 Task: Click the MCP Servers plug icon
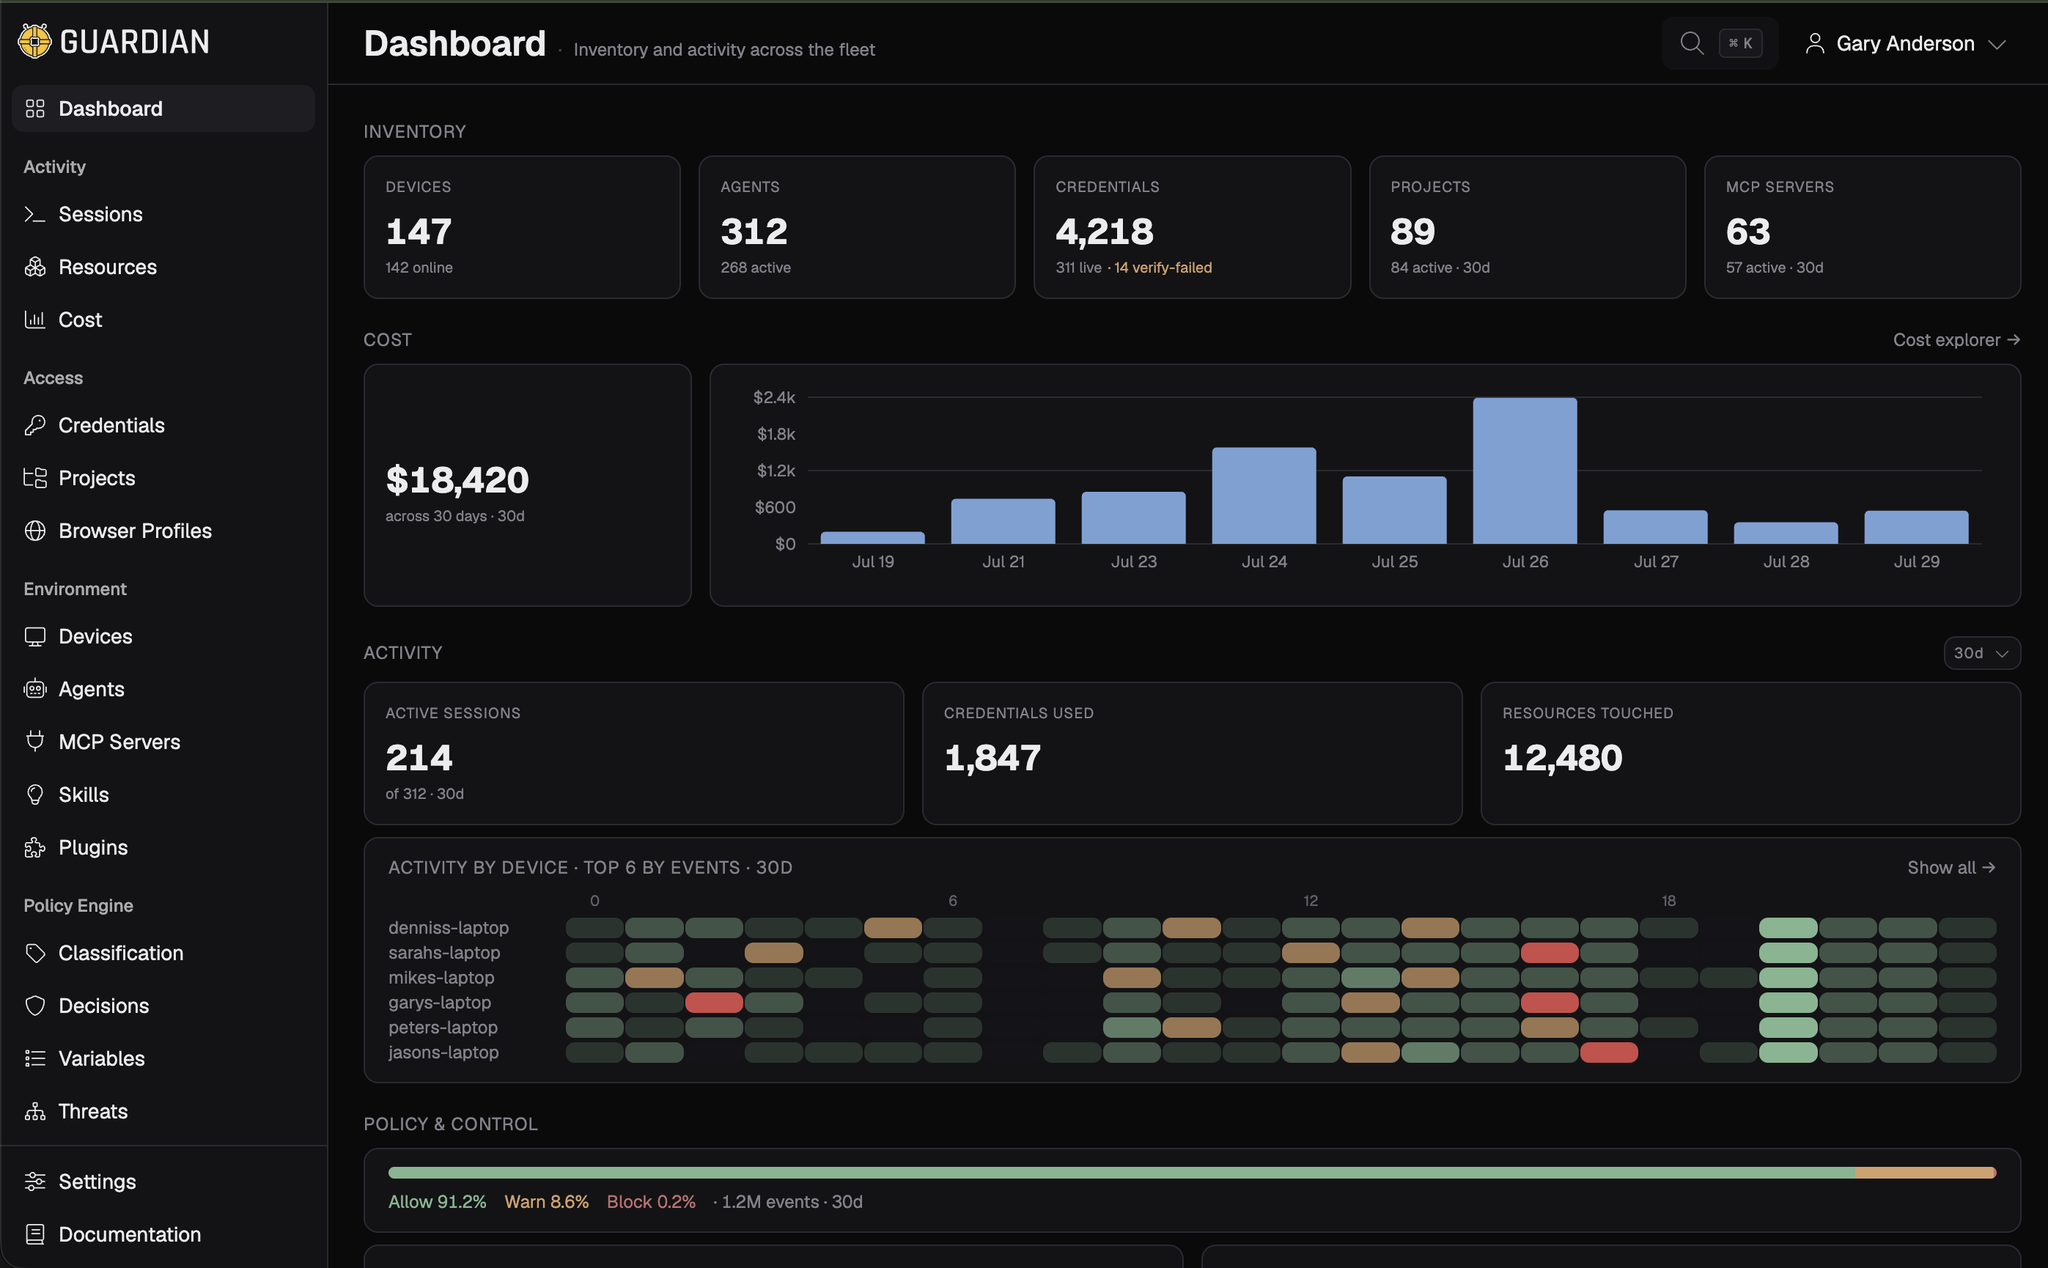tap(35, 742)
